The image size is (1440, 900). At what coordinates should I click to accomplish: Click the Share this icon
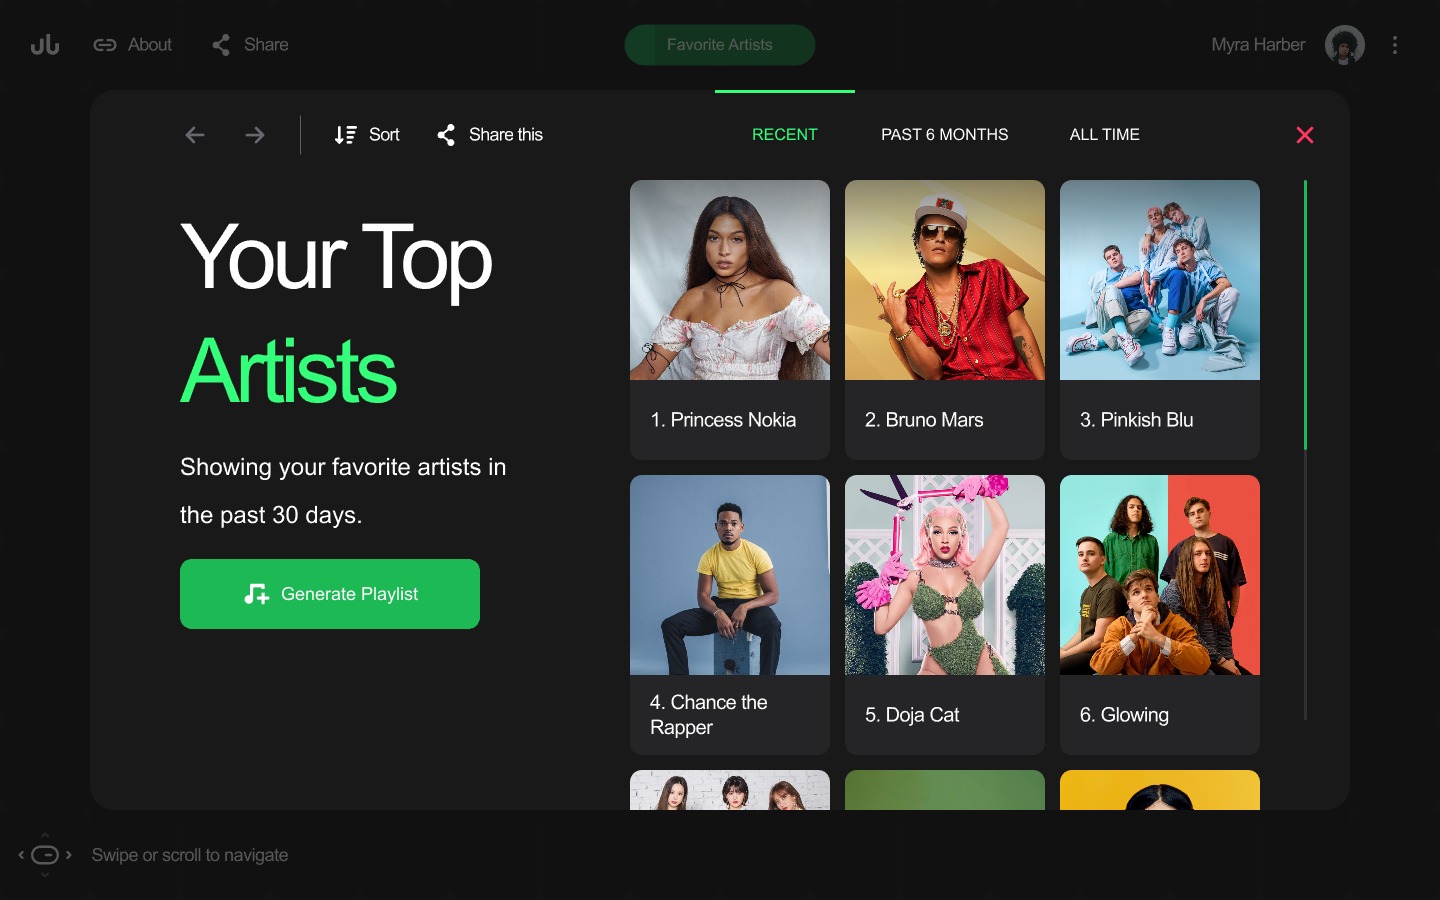tap(446, 135)
